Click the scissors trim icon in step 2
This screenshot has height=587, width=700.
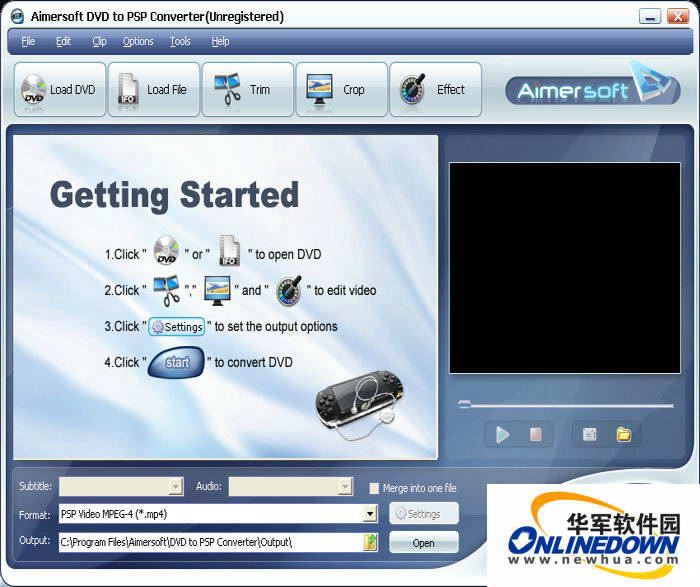[167, 291]
